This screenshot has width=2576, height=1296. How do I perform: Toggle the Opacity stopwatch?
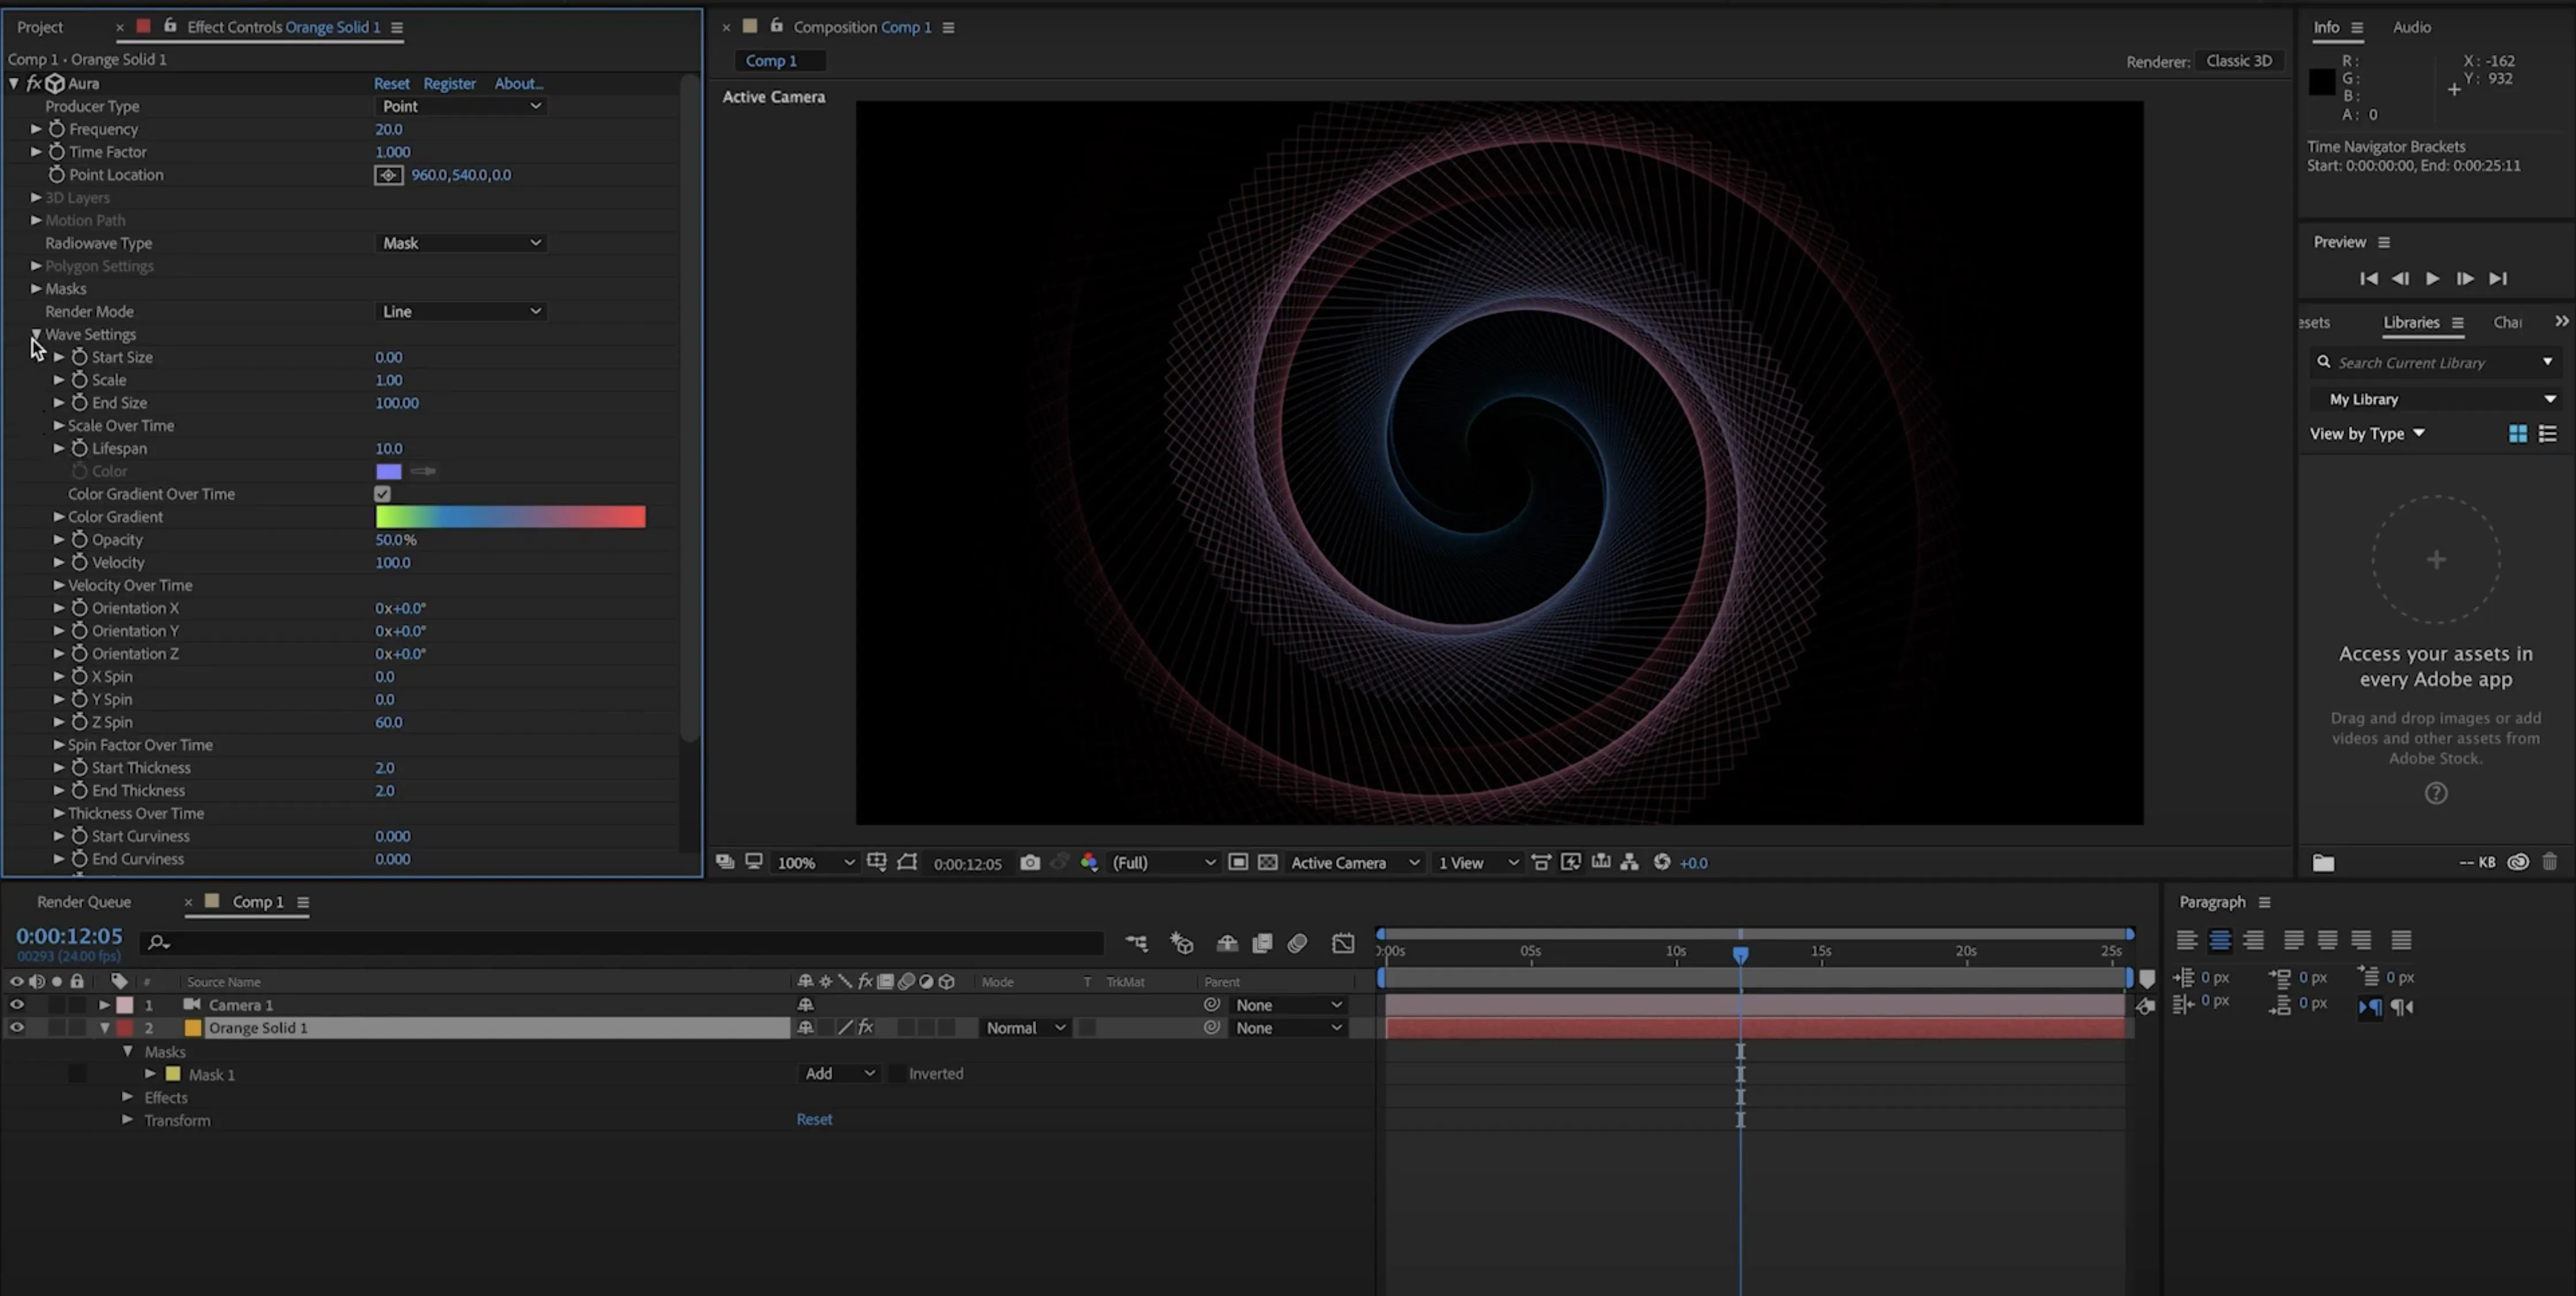pos(80,540)
